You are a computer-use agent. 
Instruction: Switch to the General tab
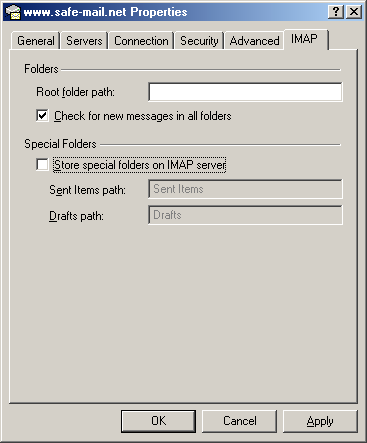pos(36,41)
